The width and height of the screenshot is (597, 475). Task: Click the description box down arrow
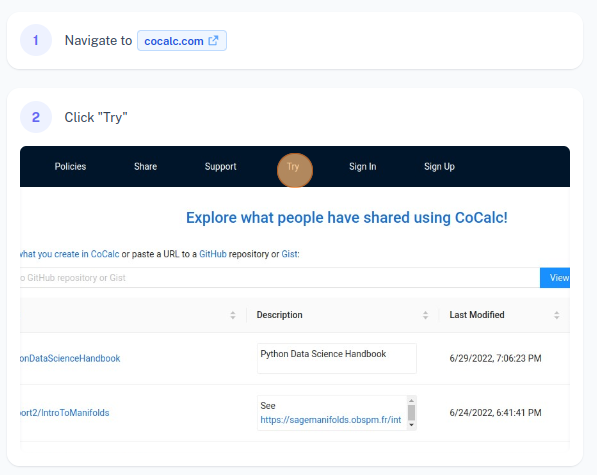pos(411,425)
